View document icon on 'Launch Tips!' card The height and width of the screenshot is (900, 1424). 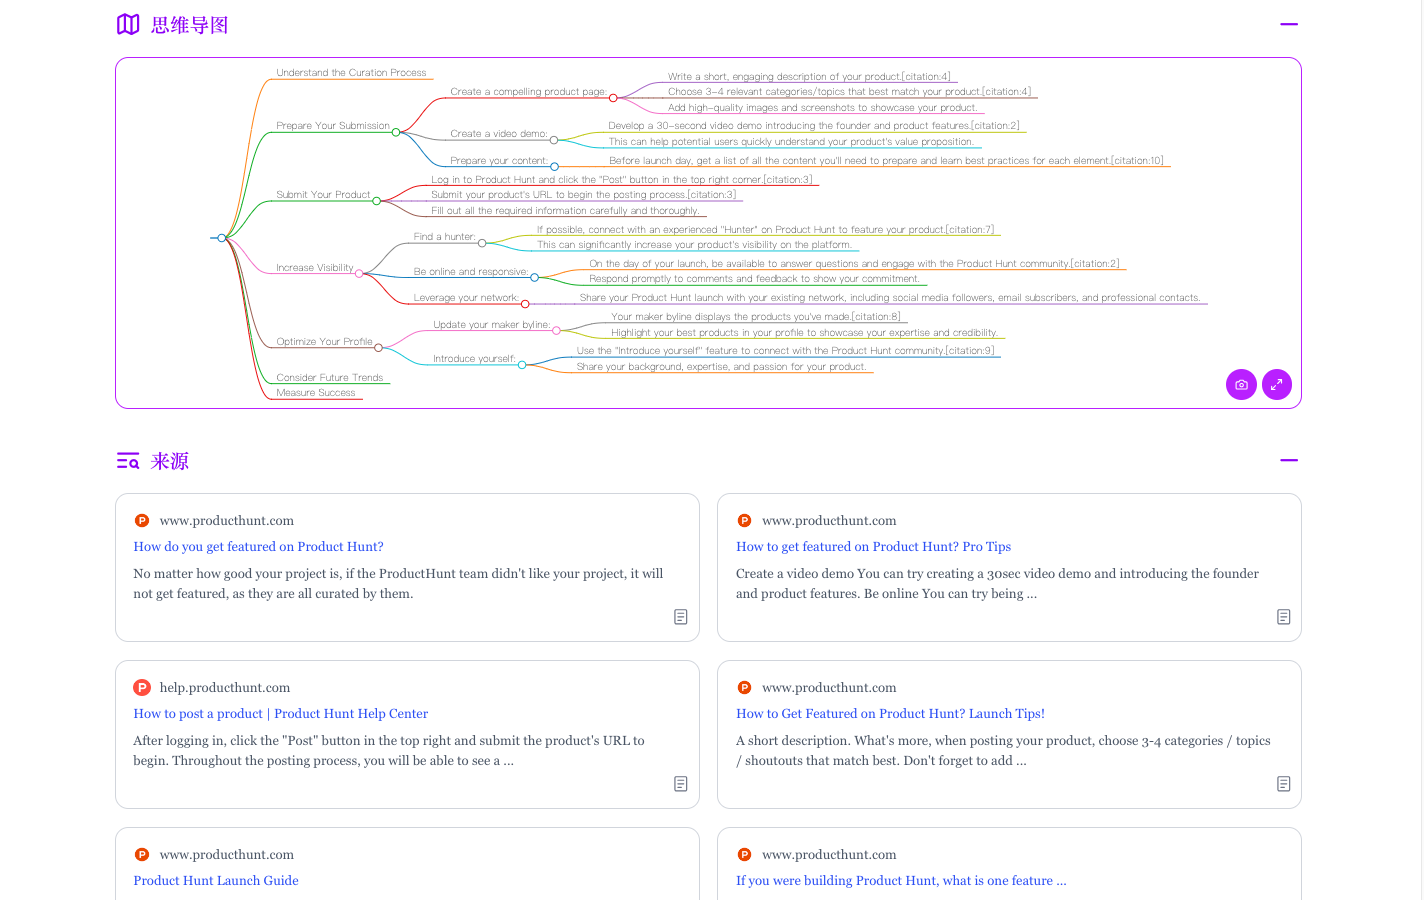tap(1284, 784)
